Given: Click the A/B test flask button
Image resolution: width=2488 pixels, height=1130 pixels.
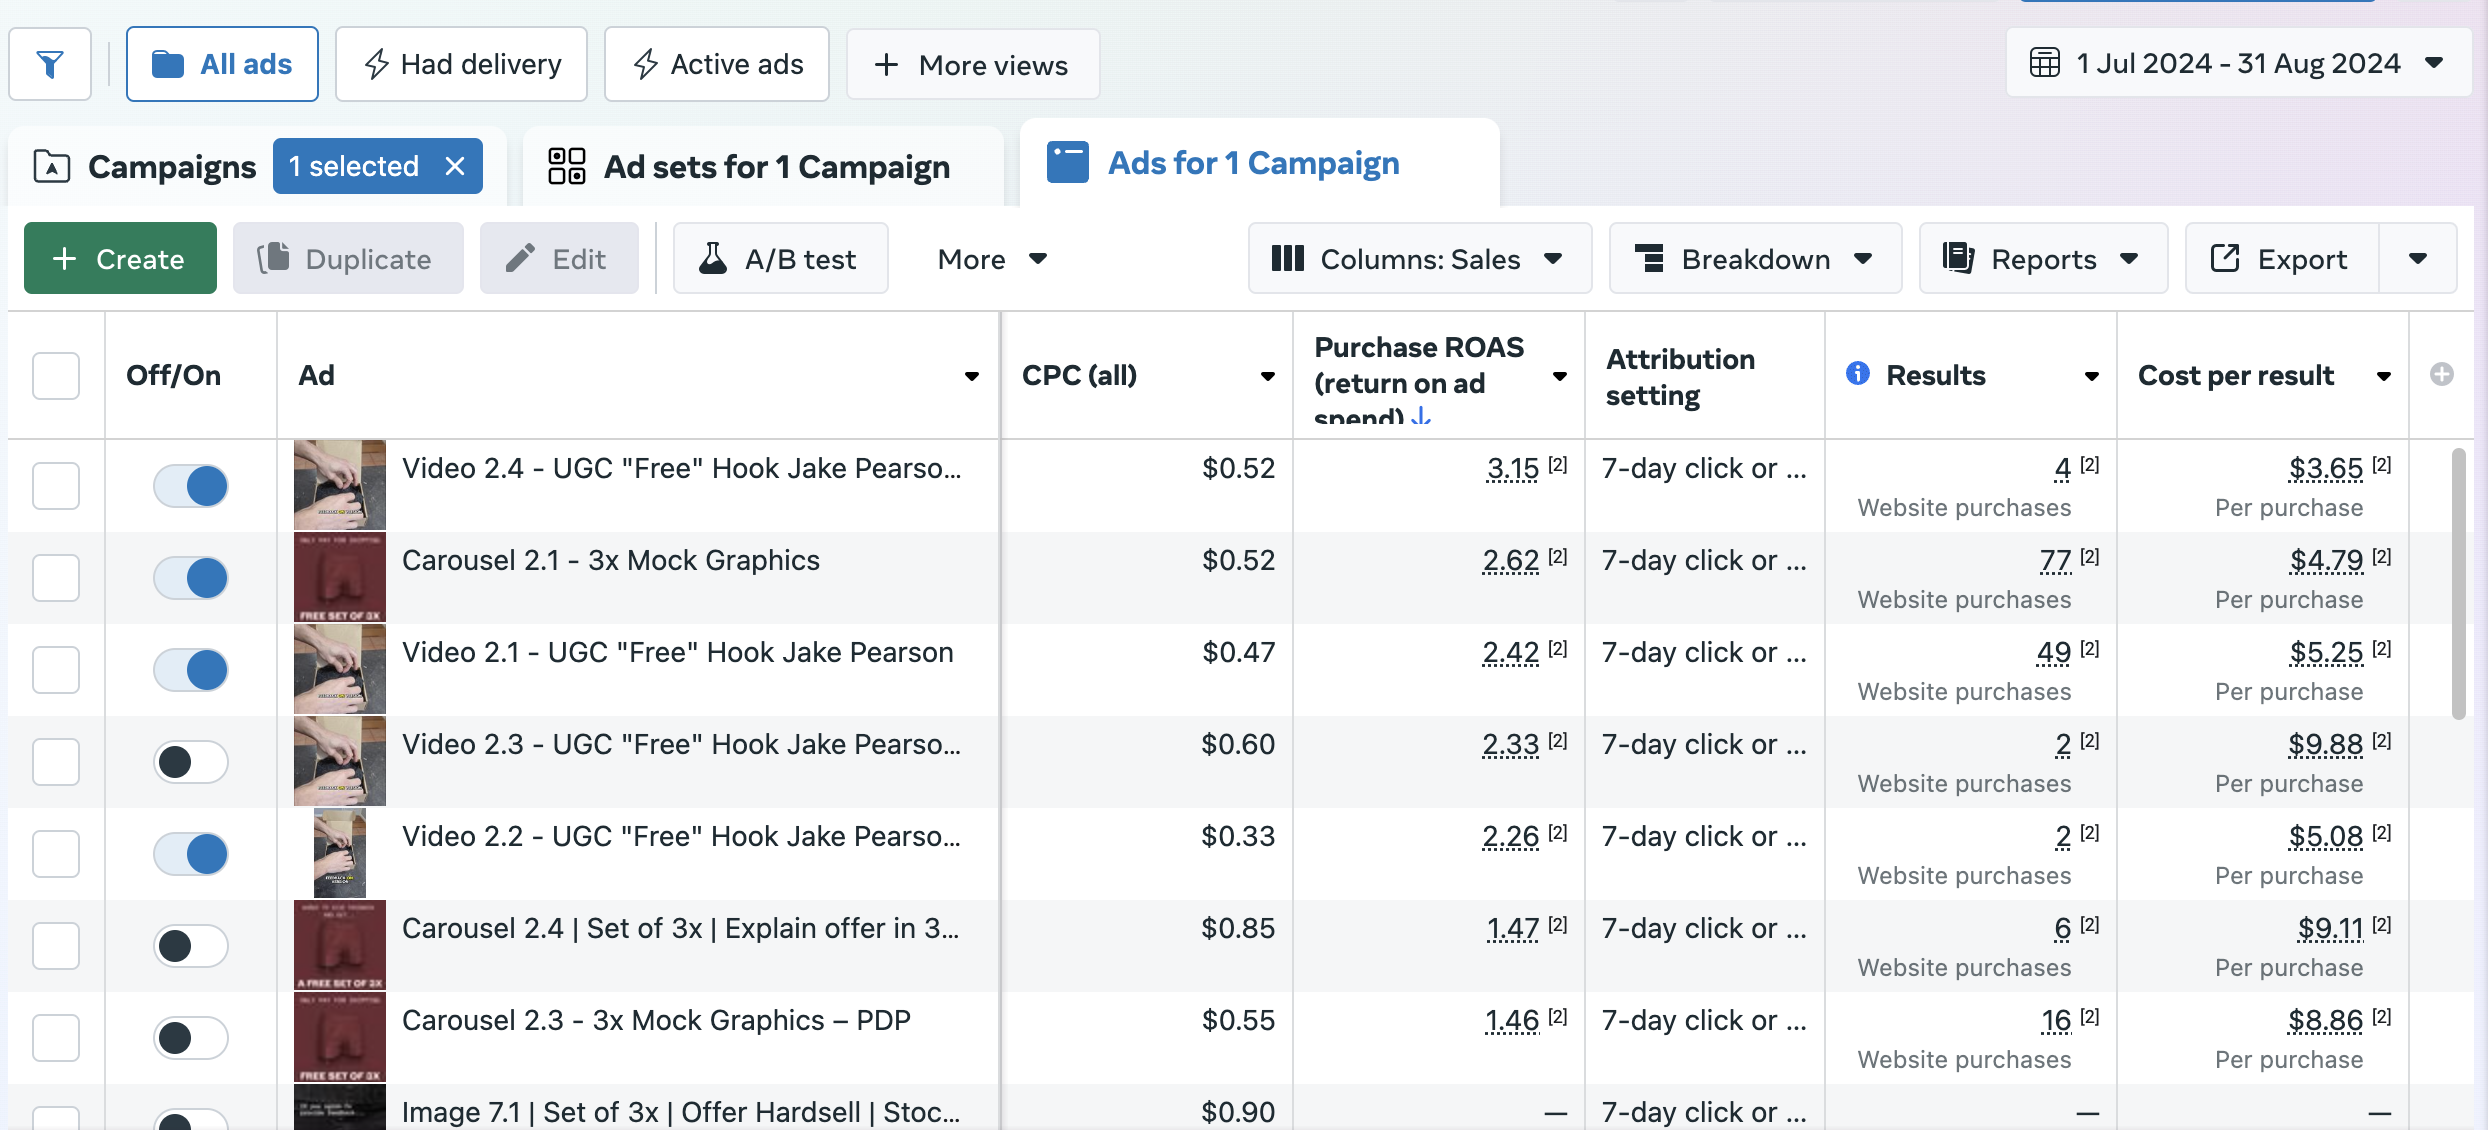Looking at the screenshot, I should [x=780, y=259].
